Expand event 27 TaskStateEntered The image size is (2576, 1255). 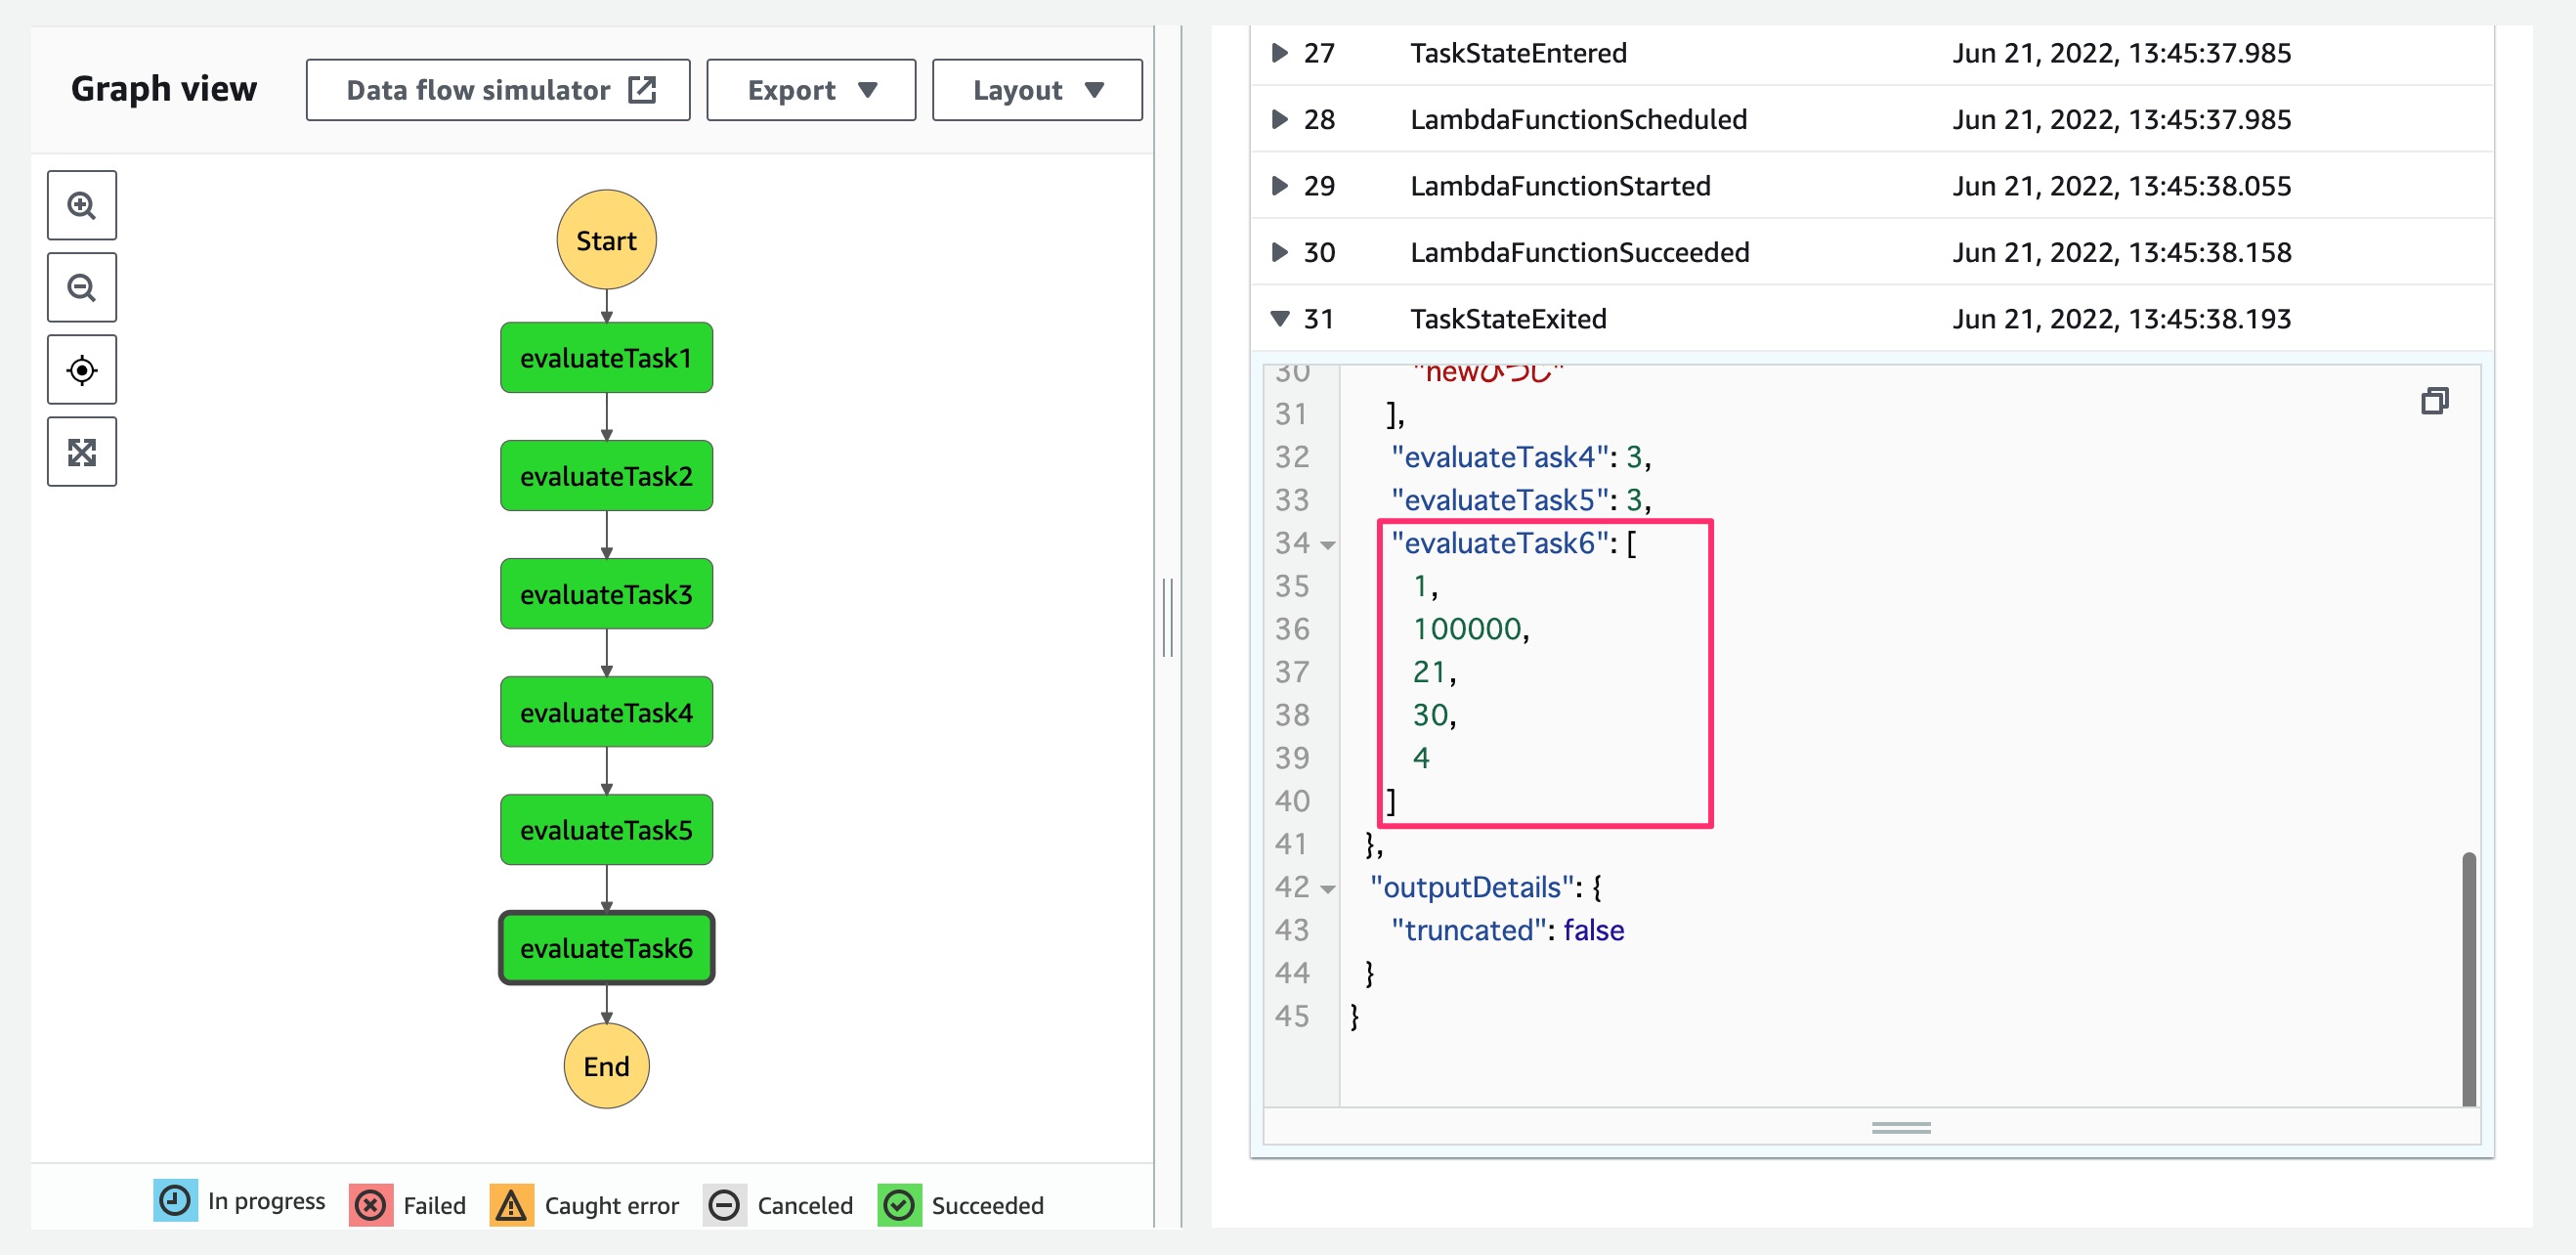point(1279,52)
